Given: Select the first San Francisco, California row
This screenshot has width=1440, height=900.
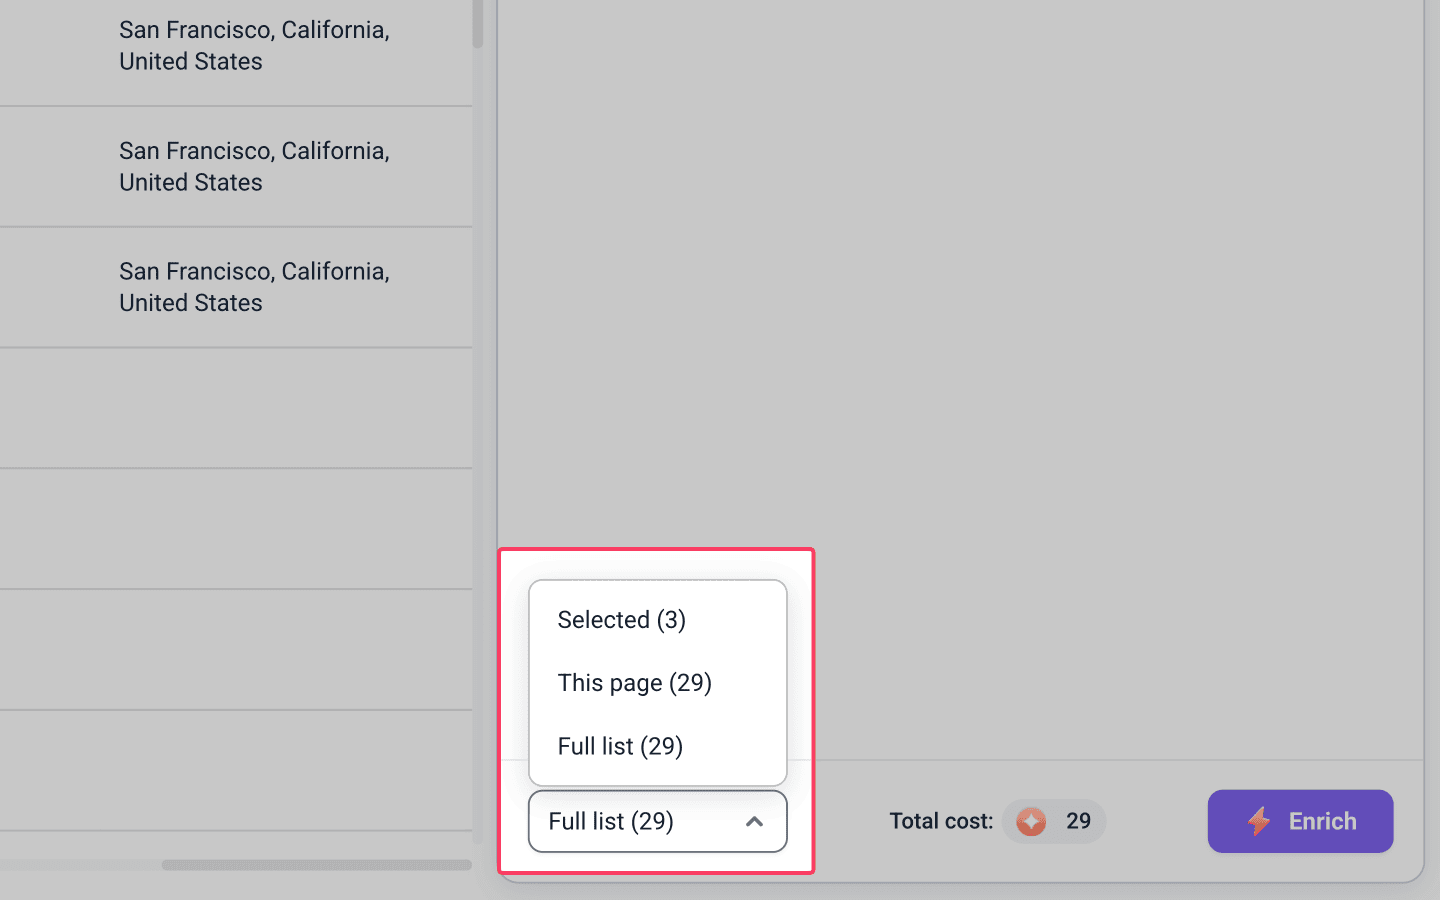Looking at the screenshot, I should click(236, 46).
